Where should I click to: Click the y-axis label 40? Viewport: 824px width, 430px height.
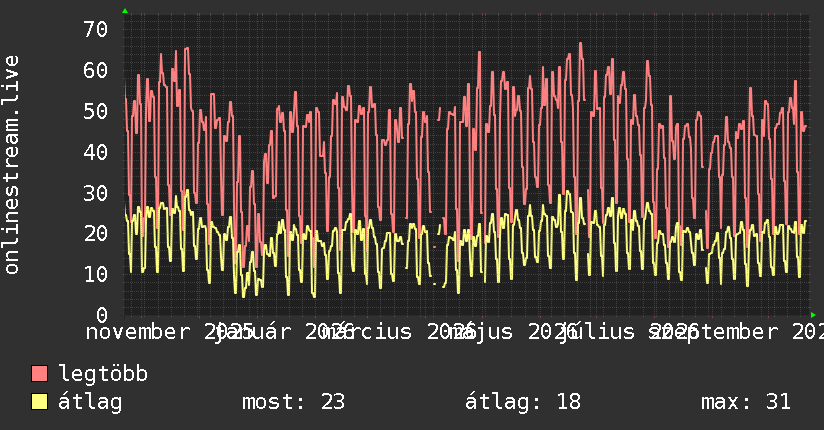(96, 152)
